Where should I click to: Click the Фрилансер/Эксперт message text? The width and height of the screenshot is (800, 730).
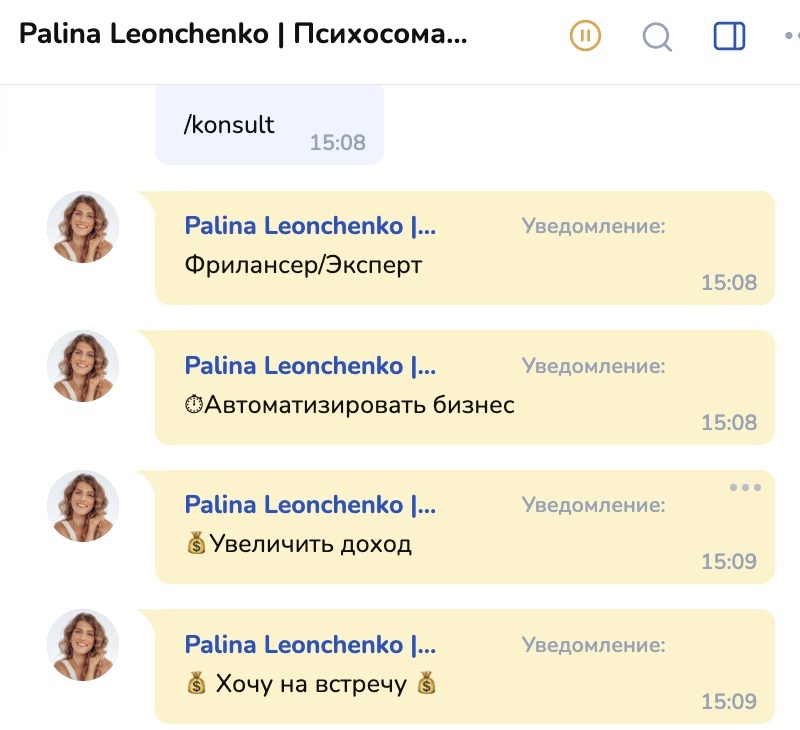(304, 266)
